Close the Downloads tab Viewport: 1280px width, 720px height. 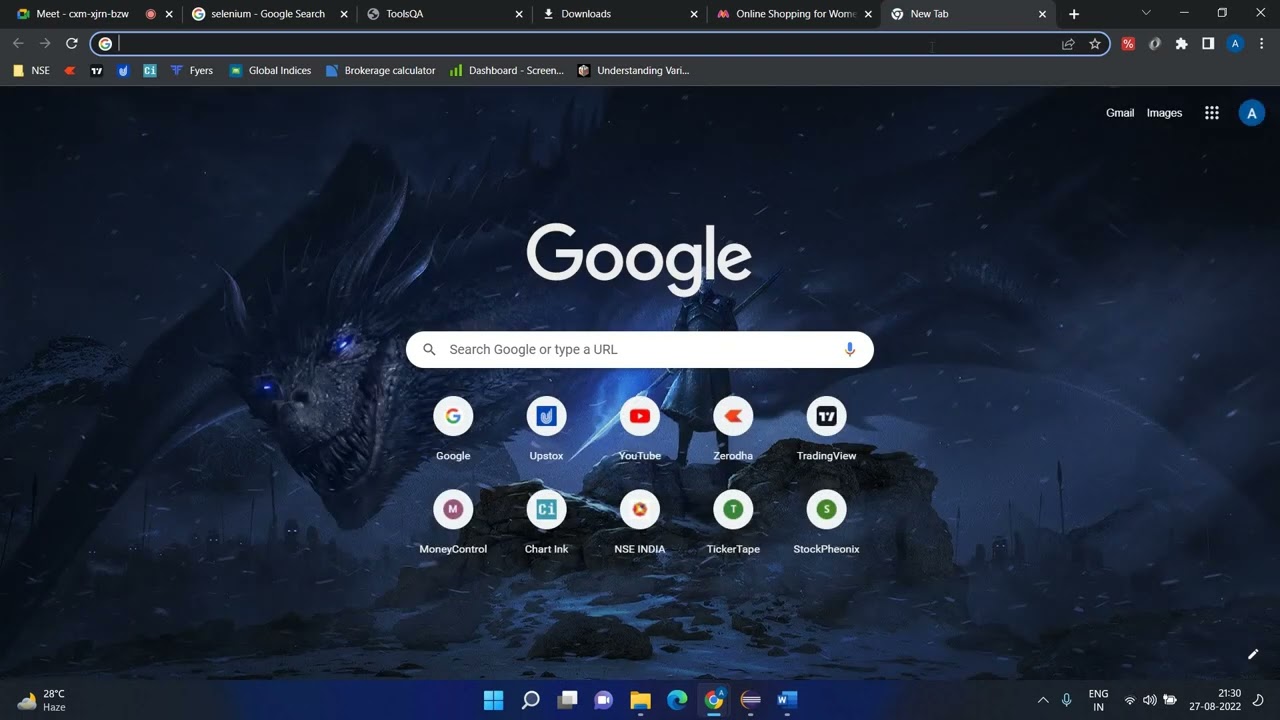(x=694, y=14)
